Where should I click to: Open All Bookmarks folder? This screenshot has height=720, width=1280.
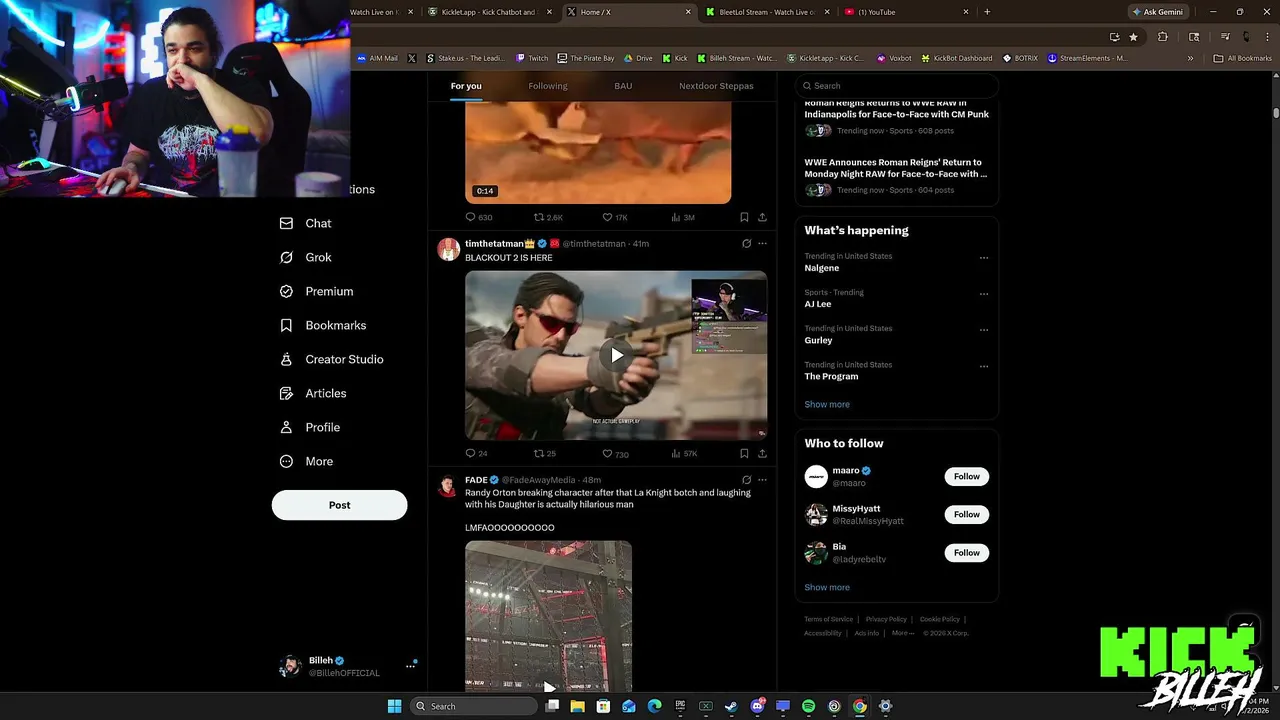coord(1243,58)
